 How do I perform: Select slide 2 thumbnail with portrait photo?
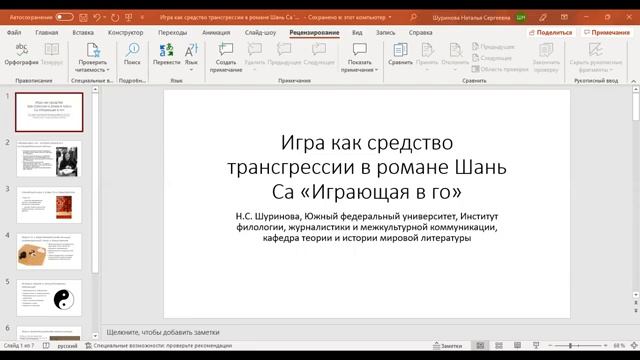(x=49, y=159)
